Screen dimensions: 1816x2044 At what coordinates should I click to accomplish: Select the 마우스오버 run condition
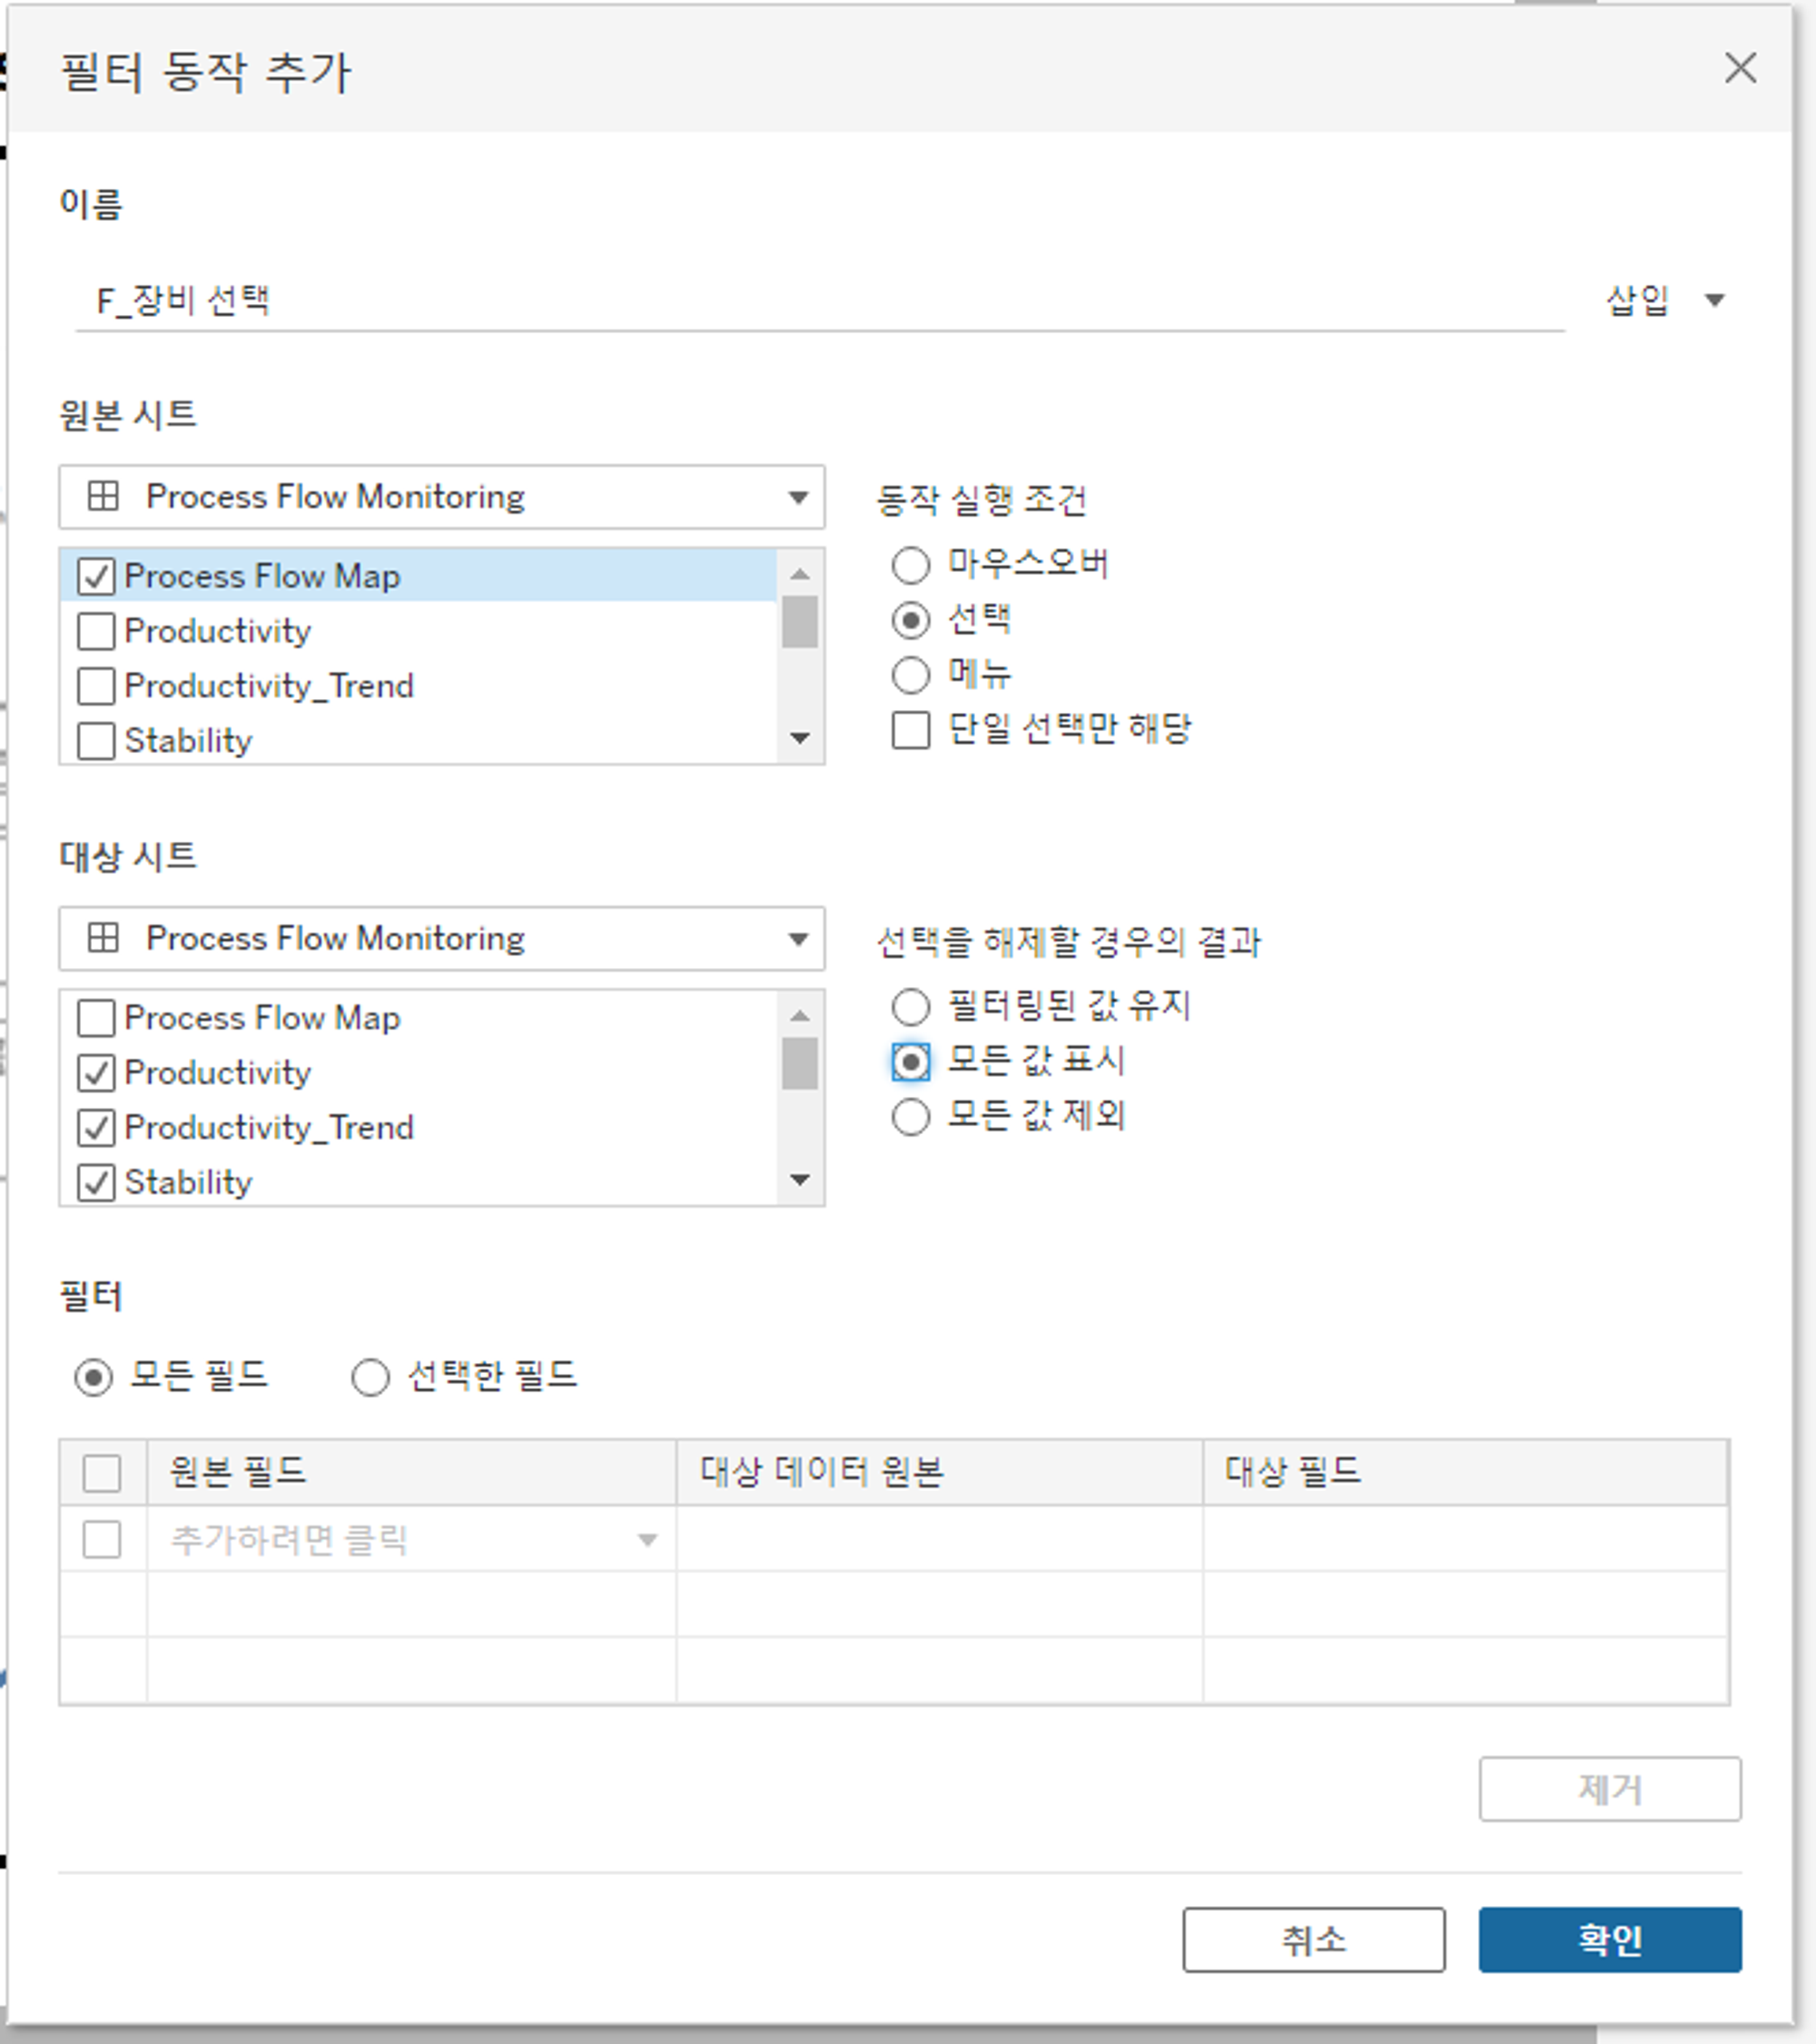pyautogui.click(x=910, y=565)
